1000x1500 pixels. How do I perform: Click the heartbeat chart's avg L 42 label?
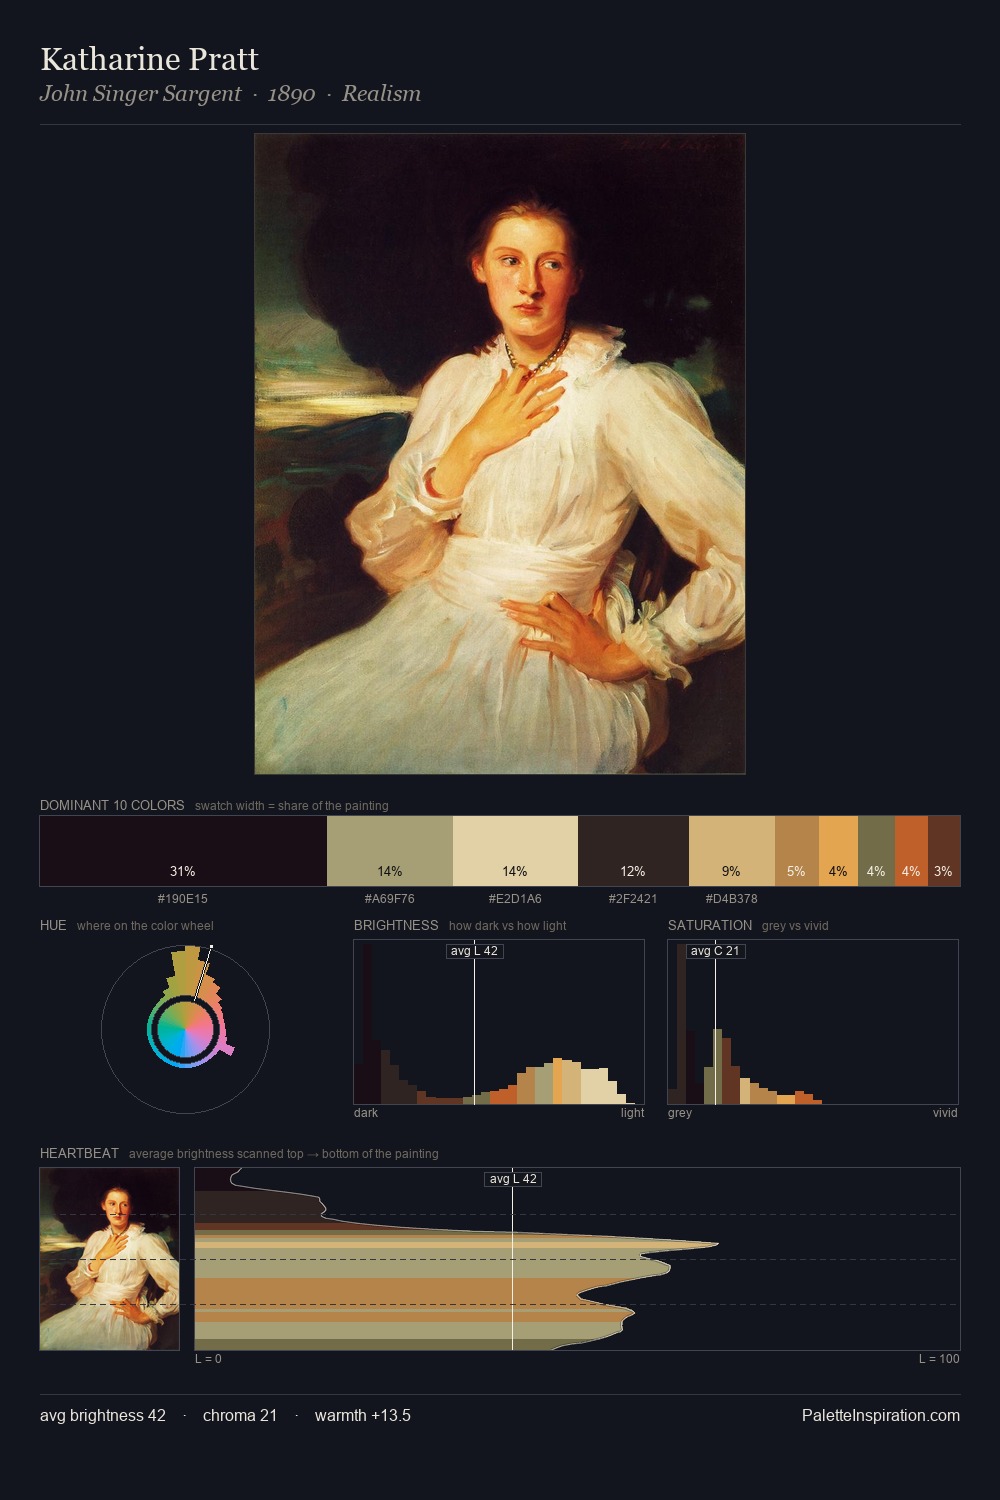[513, 1179]
